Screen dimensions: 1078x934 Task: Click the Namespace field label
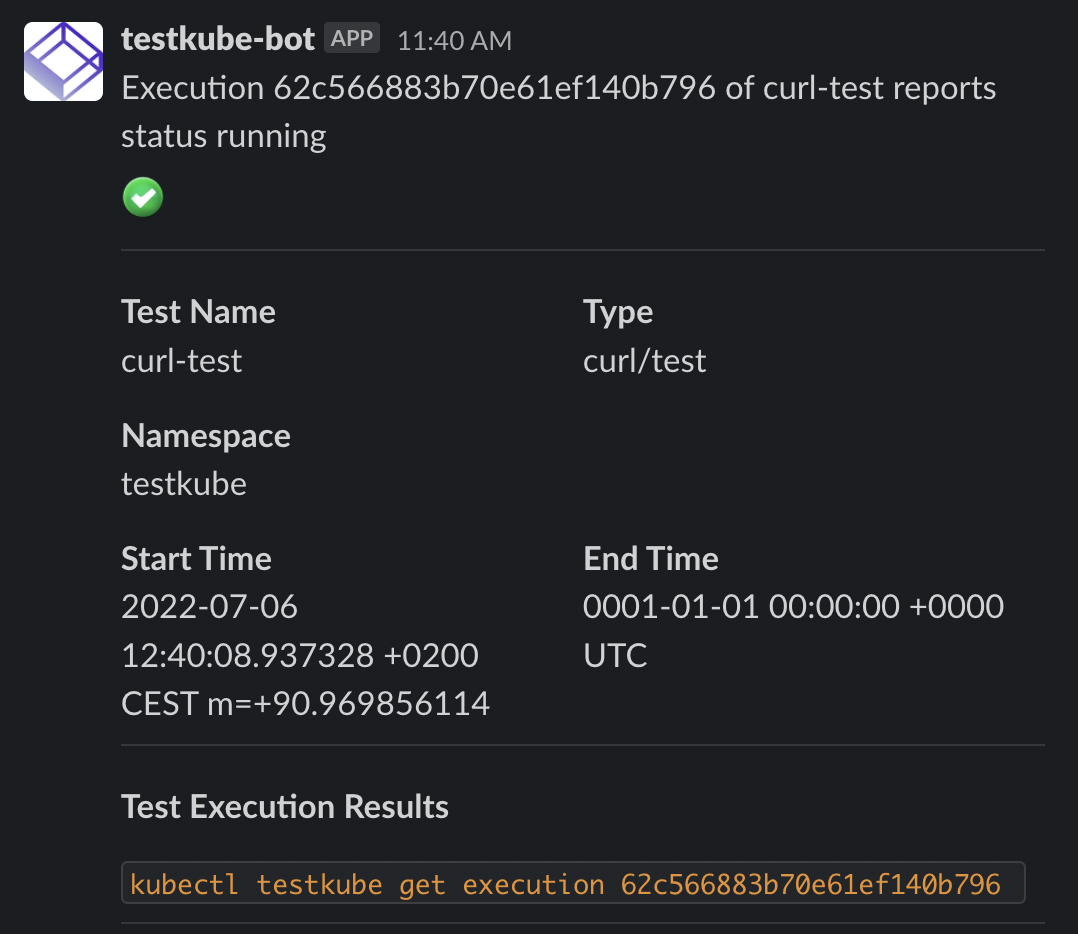[206, 436]
